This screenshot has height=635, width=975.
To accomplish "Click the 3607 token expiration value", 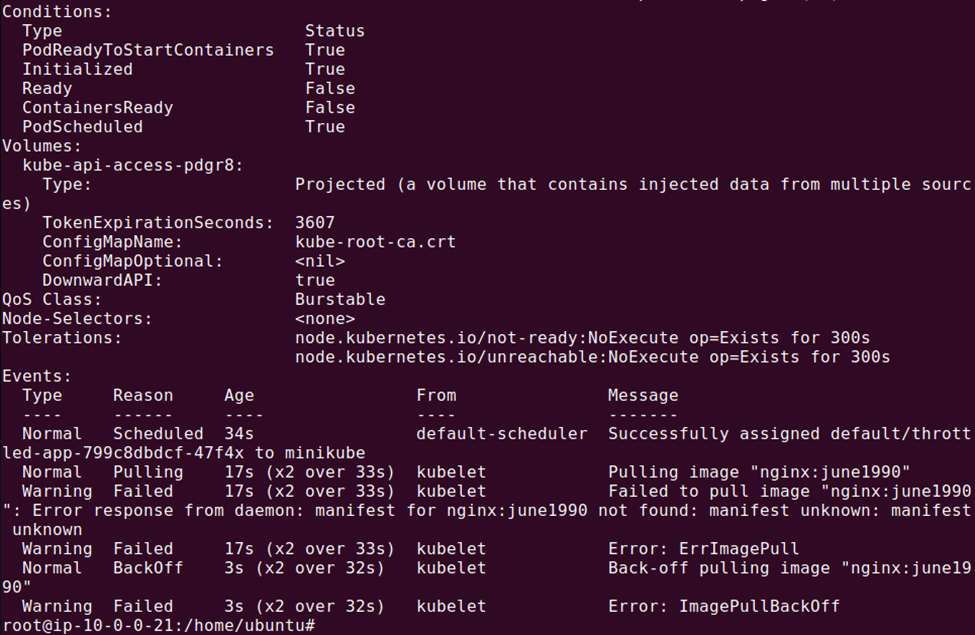I will (x=315, y=223).
